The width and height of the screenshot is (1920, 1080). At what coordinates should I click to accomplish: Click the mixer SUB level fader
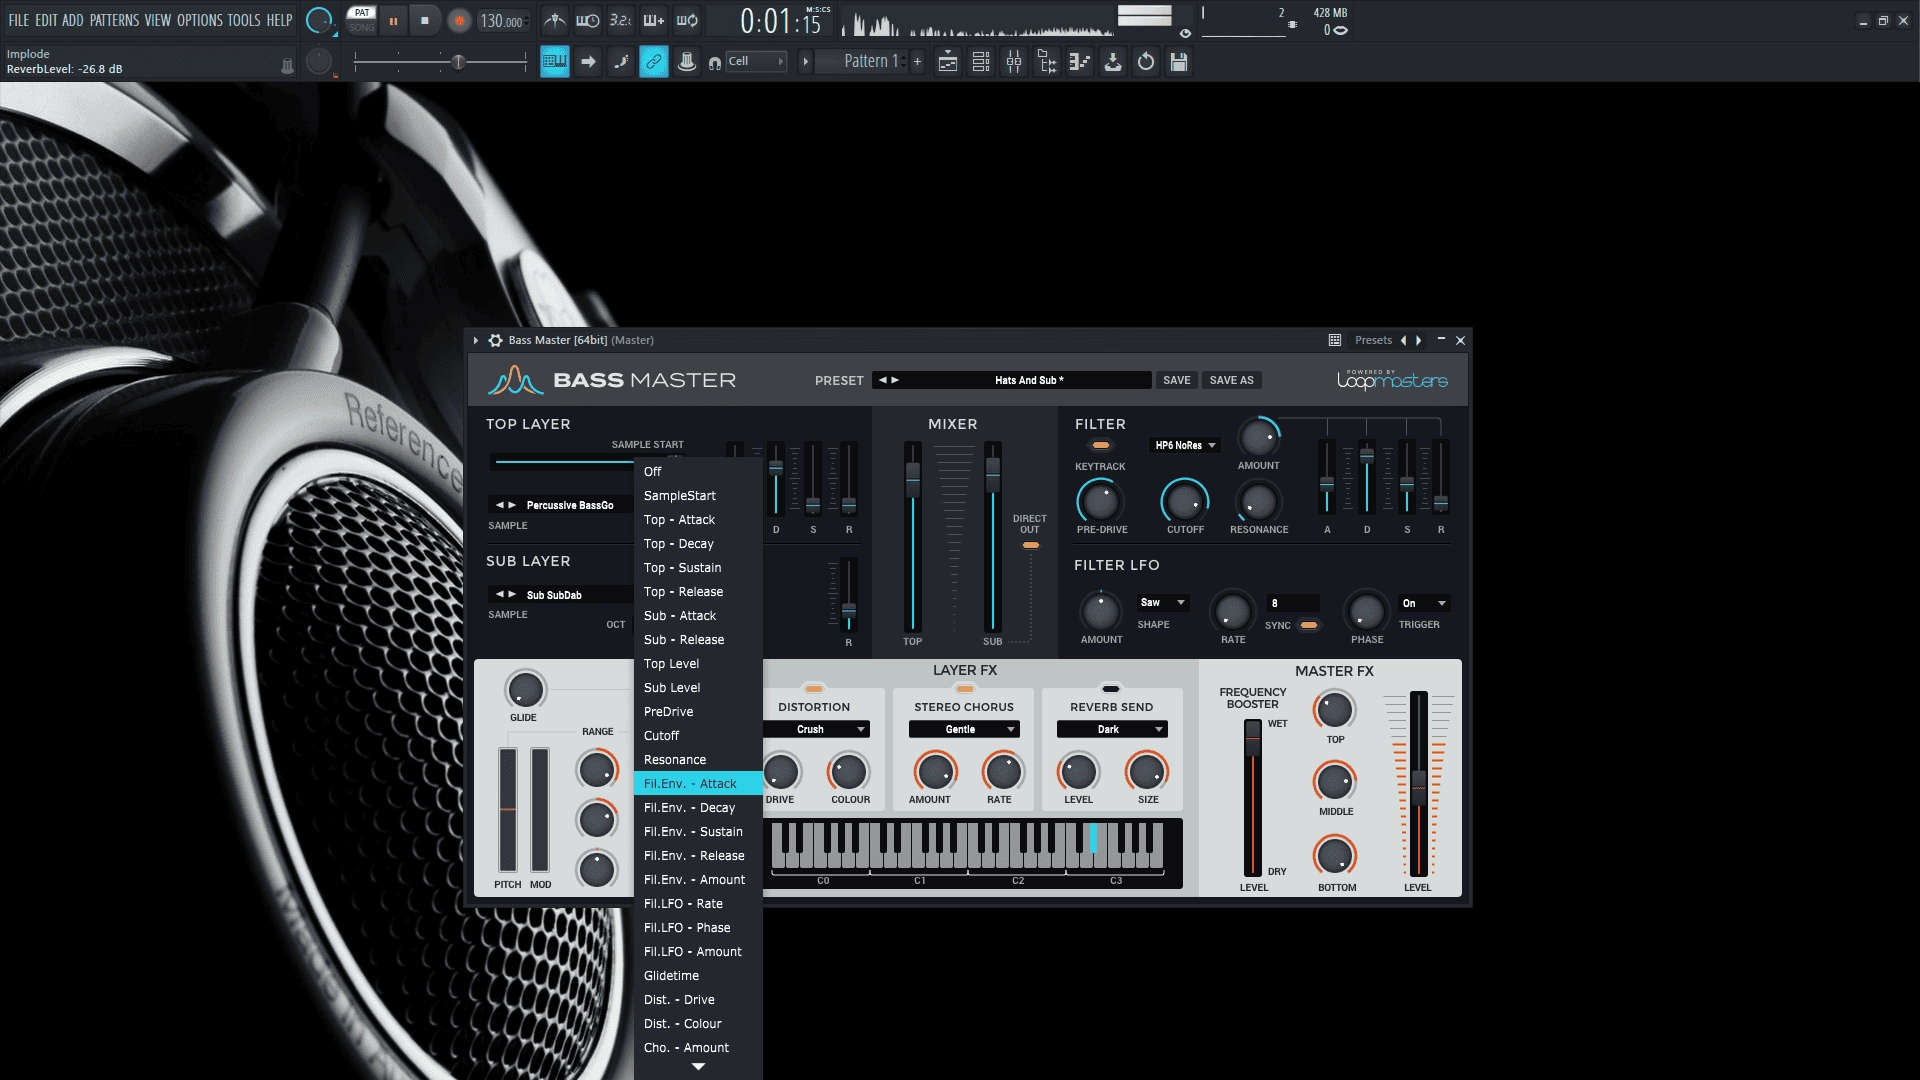[992, 475]
